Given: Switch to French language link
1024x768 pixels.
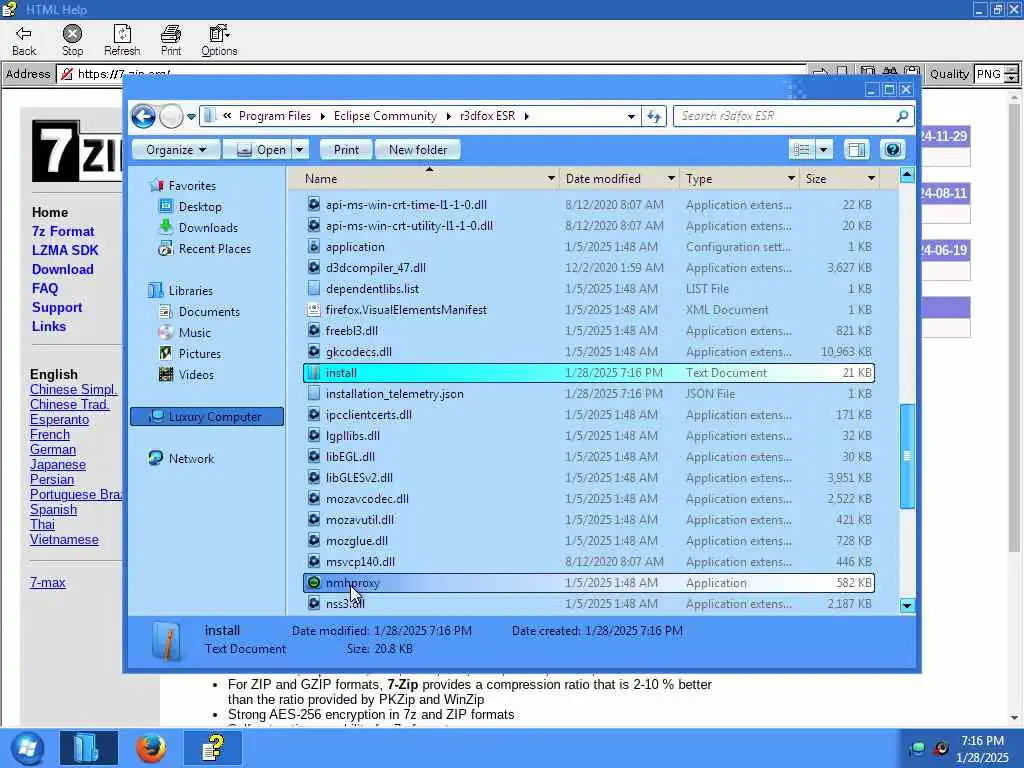Looking at the screenshot, I should pos(50,434).
